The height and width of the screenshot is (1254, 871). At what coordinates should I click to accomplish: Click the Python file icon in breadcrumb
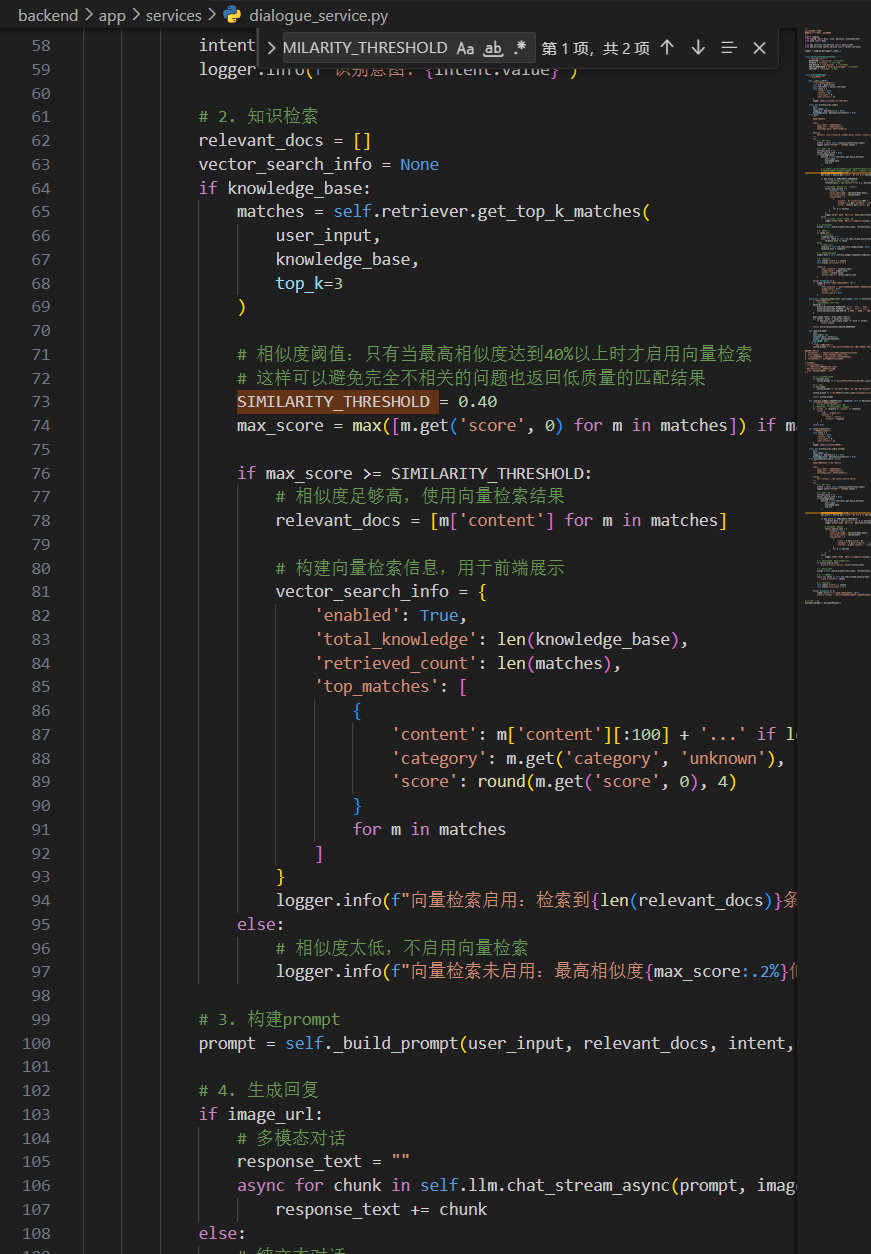tap(232, 16)
